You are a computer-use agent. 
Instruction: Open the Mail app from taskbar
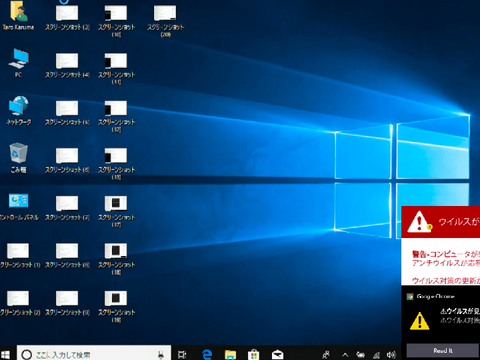pos(277,355)
